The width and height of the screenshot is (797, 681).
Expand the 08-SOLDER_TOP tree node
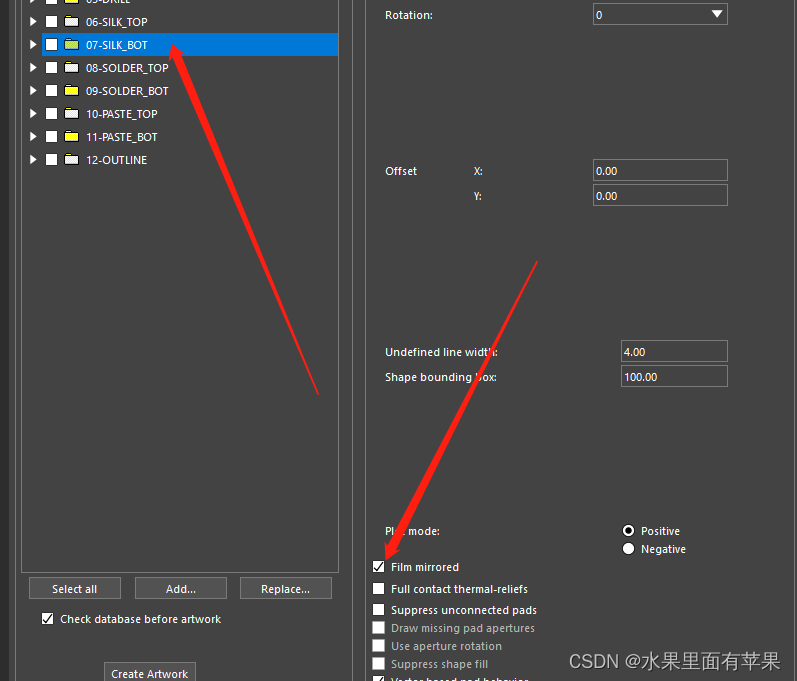click(x=33, y=68)
